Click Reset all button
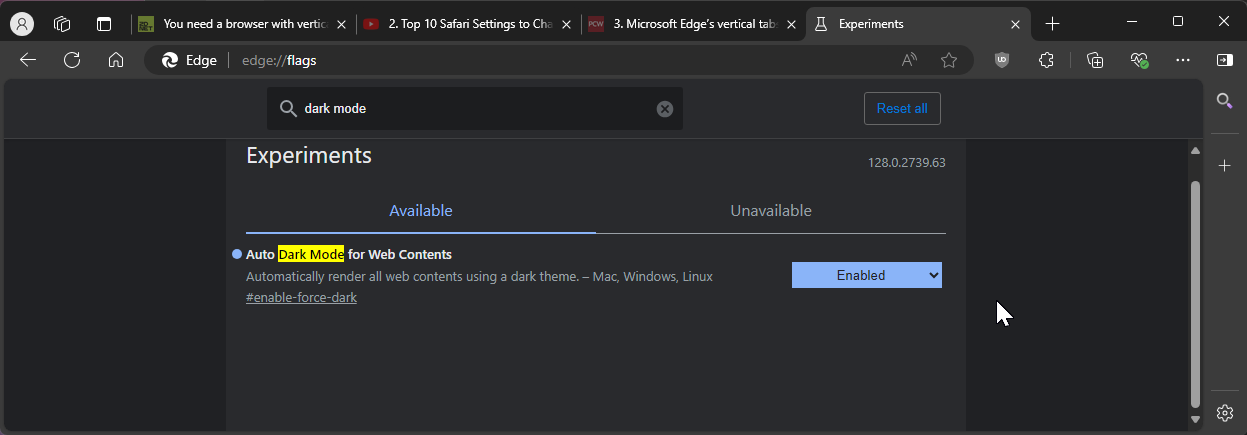The height and width of the screenshot is (435, 1247). 902,108
